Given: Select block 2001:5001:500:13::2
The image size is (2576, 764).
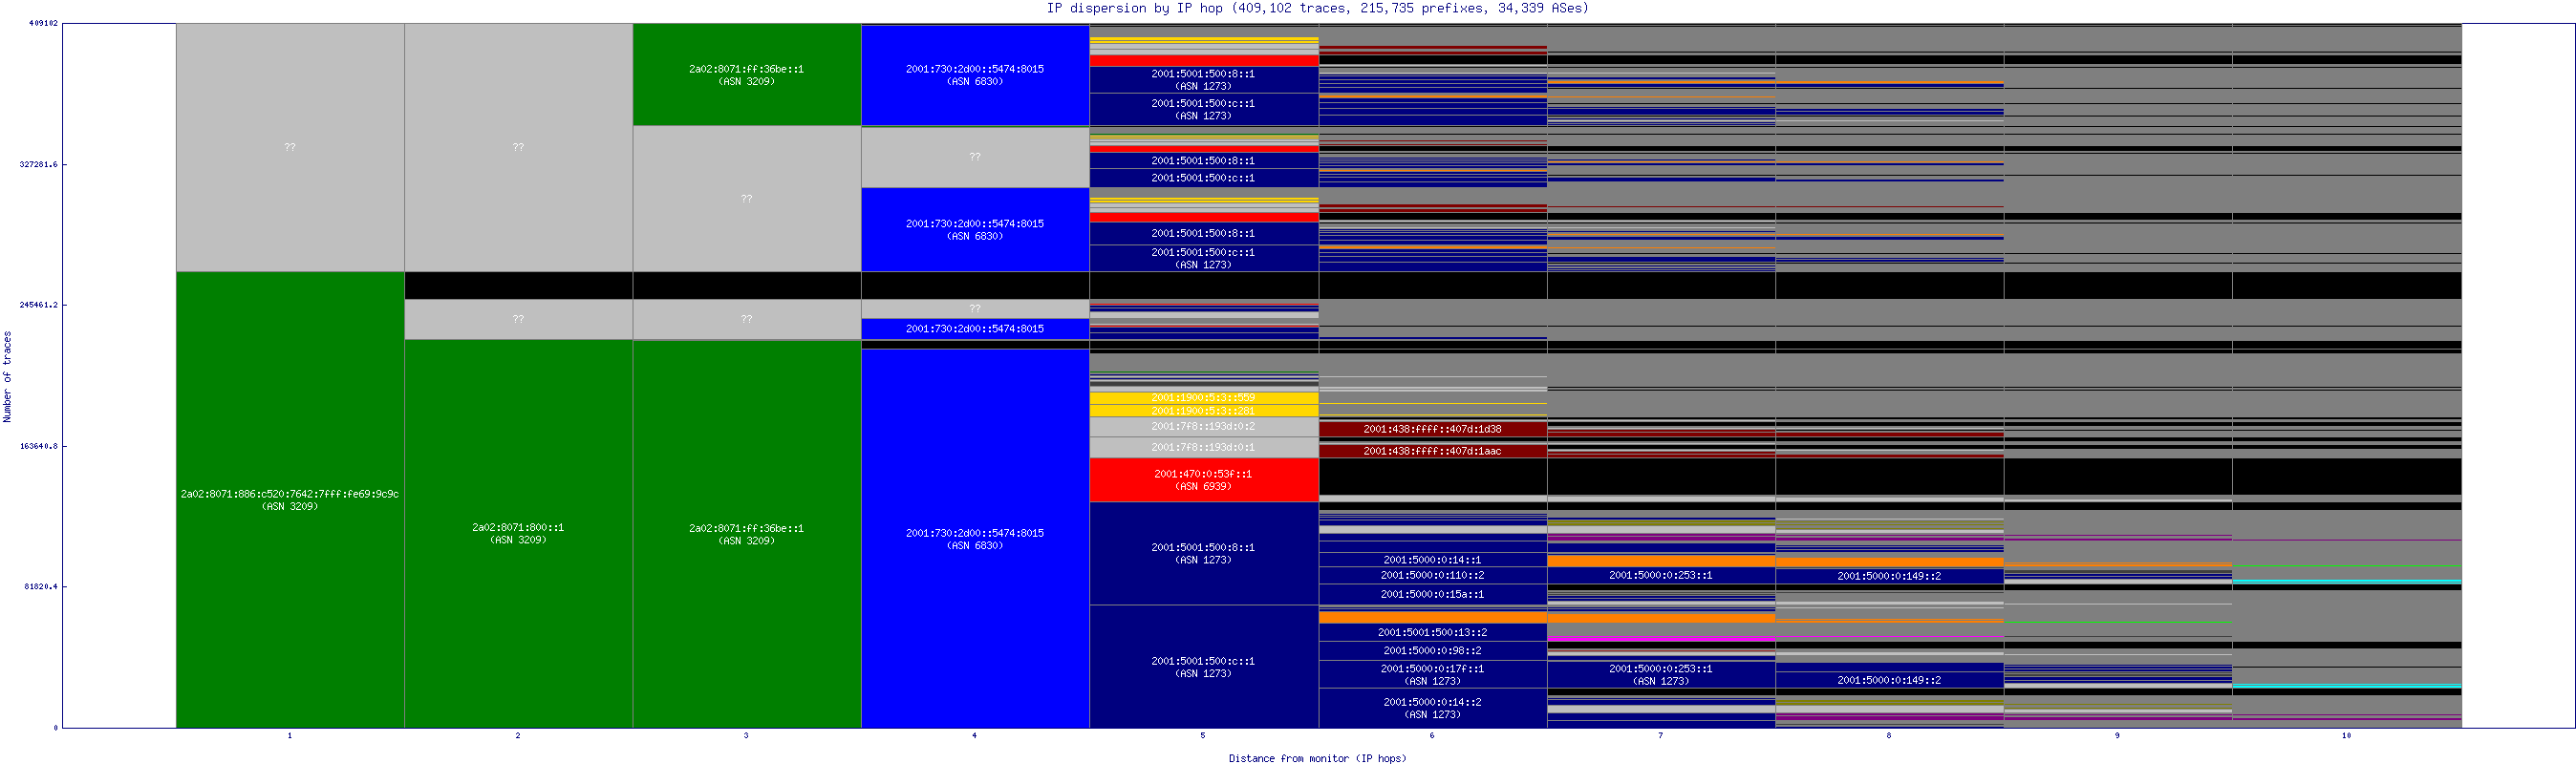Looking at the screenshot, I should tap(1433, 633).
